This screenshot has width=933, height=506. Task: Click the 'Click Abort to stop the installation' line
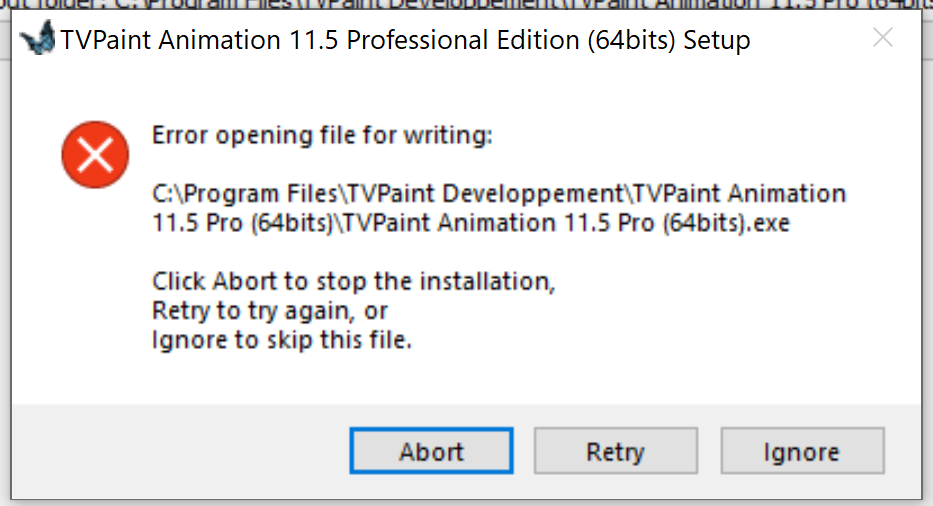click(353, 281)
